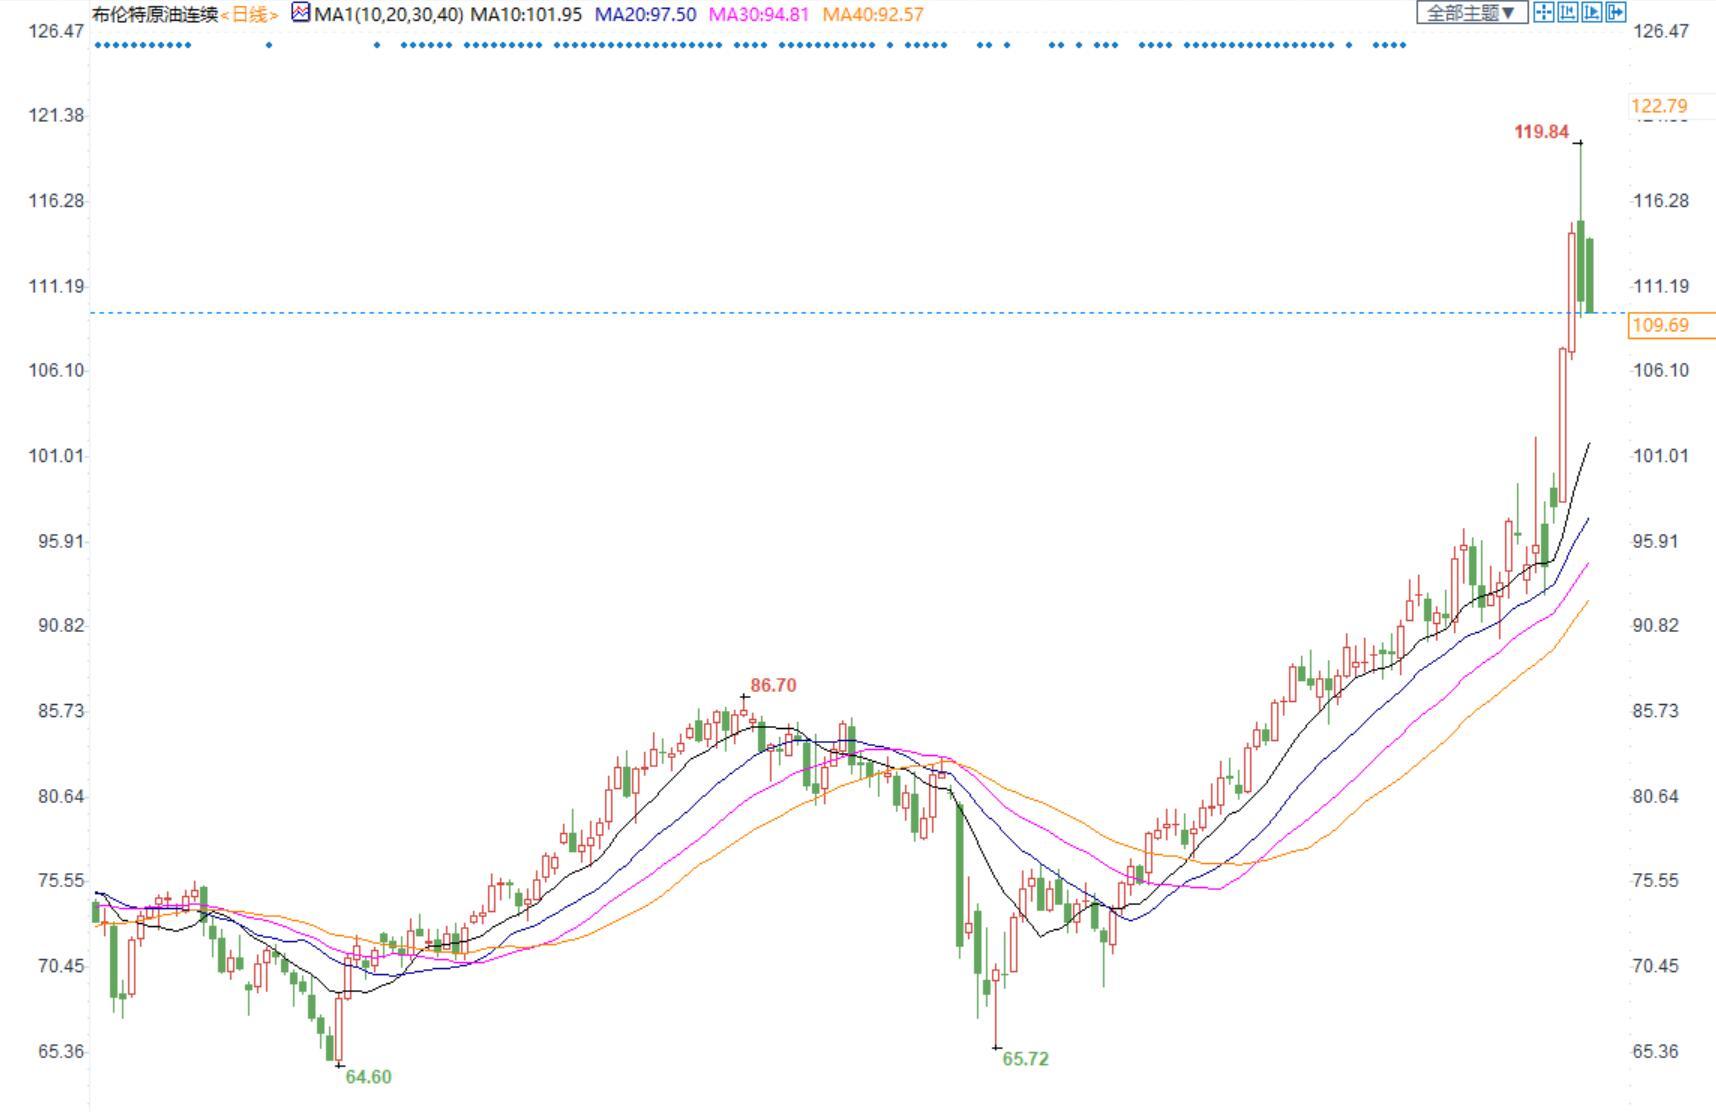Click the first blue event dot at top left
This screenshot has width=1716, height=1112.
coord(97,45)
